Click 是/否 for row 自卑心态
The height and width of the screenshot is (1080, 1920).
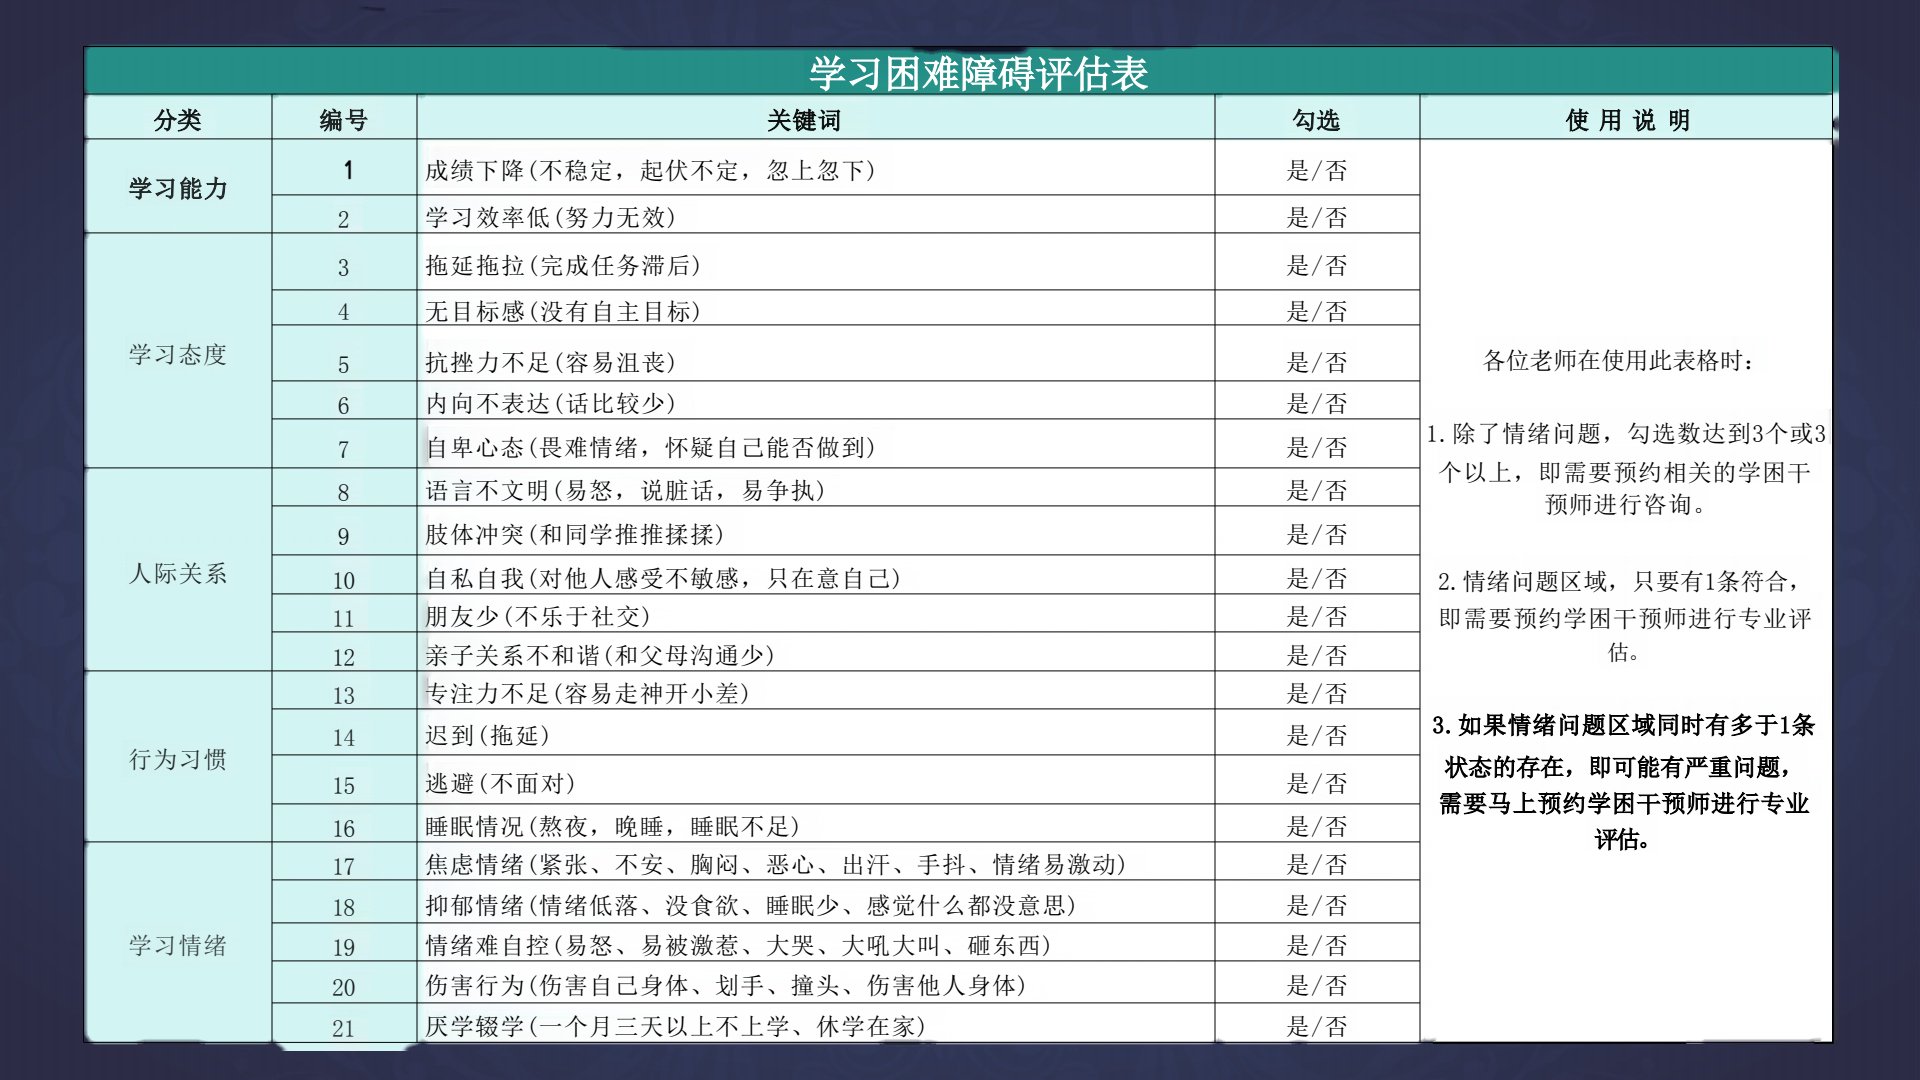[x=1316, y=447]
